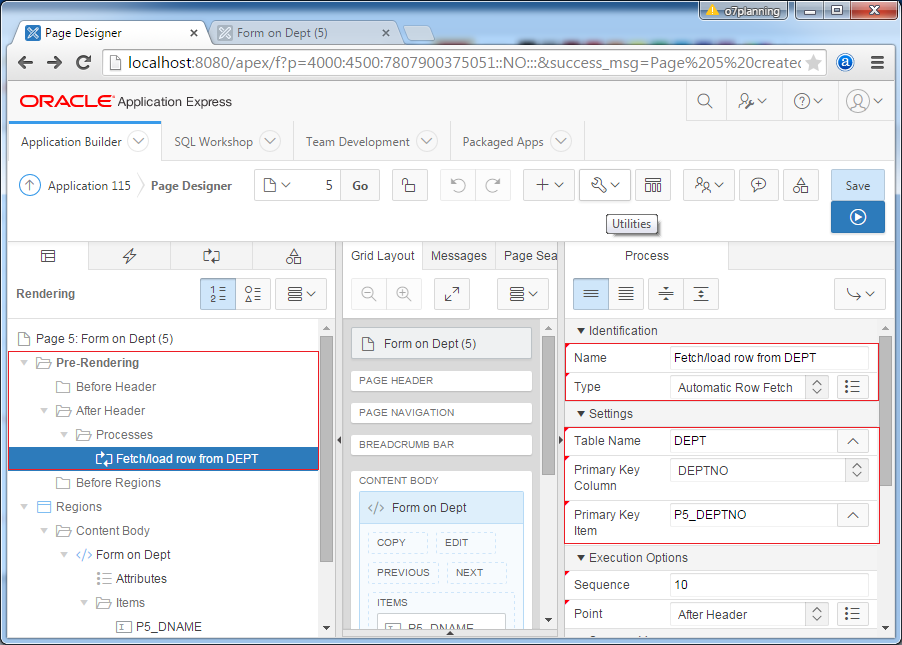Click the Collapse All groups icon
Screen dimensions: 902x645
666,294
